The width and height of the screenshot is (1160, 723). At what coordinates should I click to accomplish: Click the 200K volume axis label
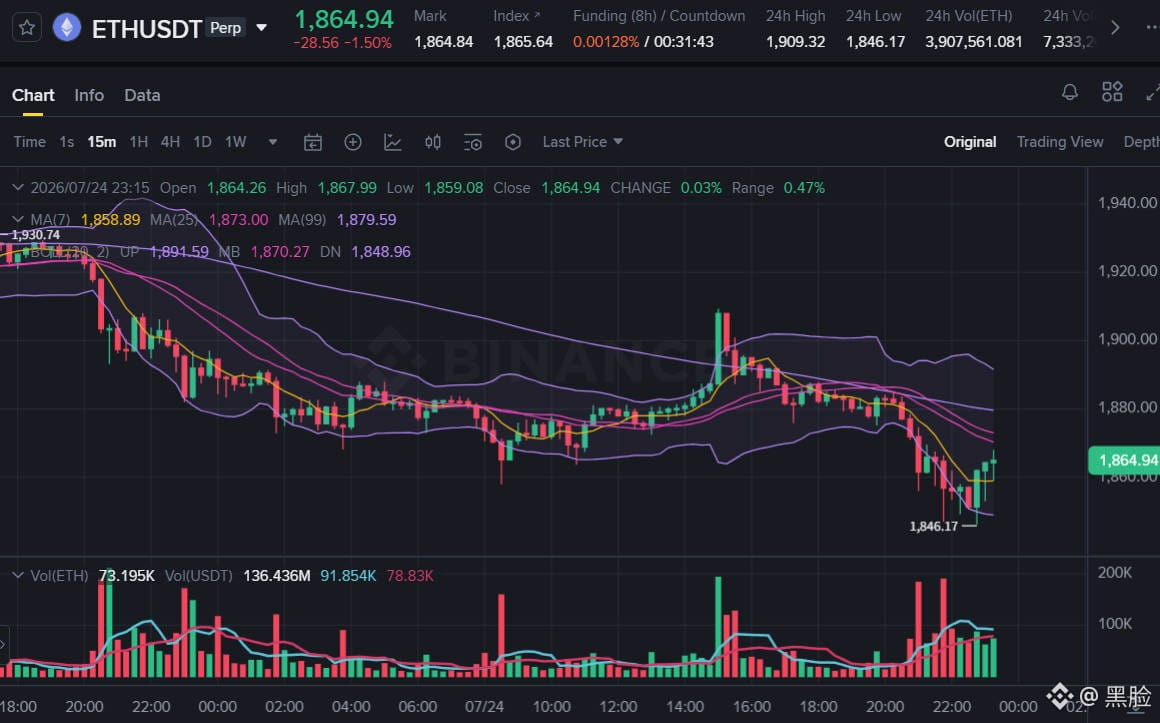(x=1115, y=573)
